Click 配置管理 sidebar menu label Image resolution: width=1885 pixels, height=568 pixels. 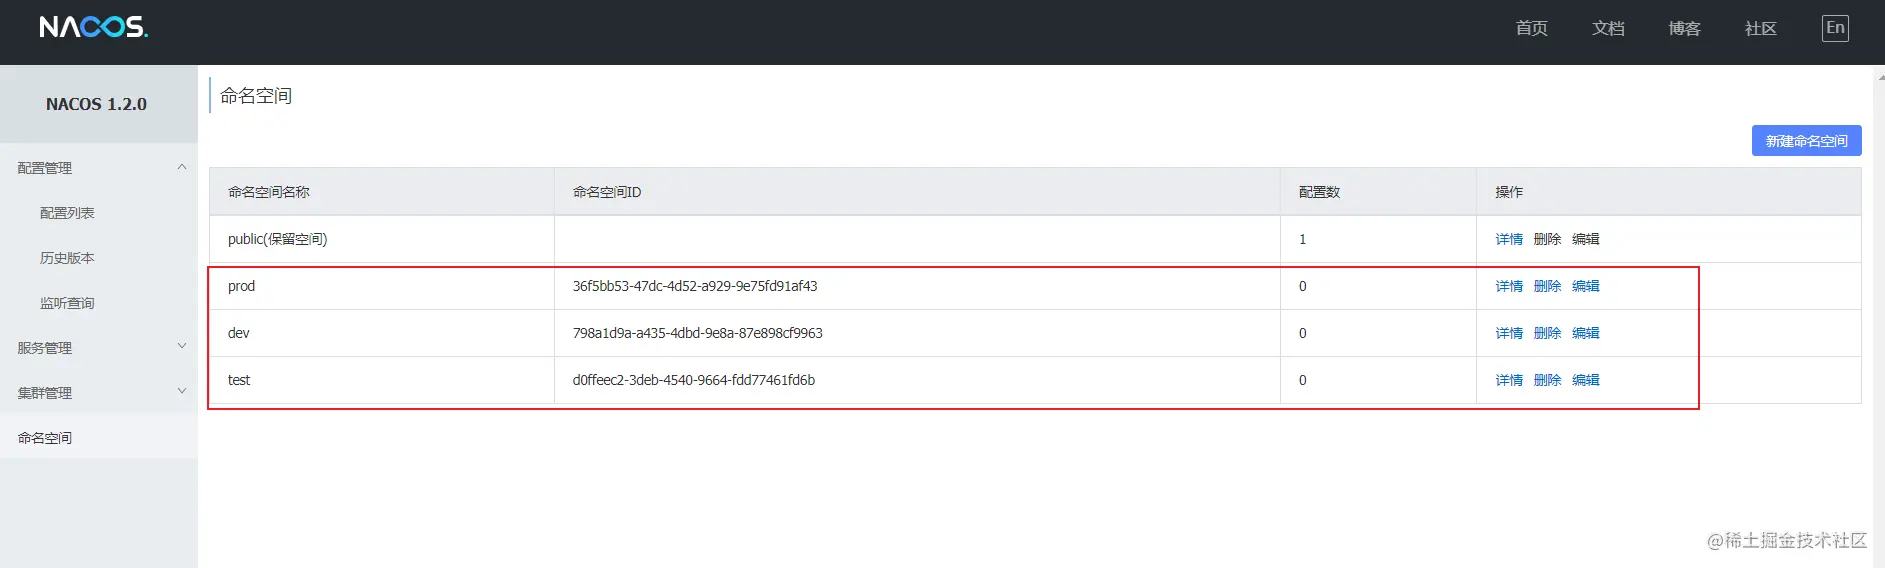click(x=45, y=168)
